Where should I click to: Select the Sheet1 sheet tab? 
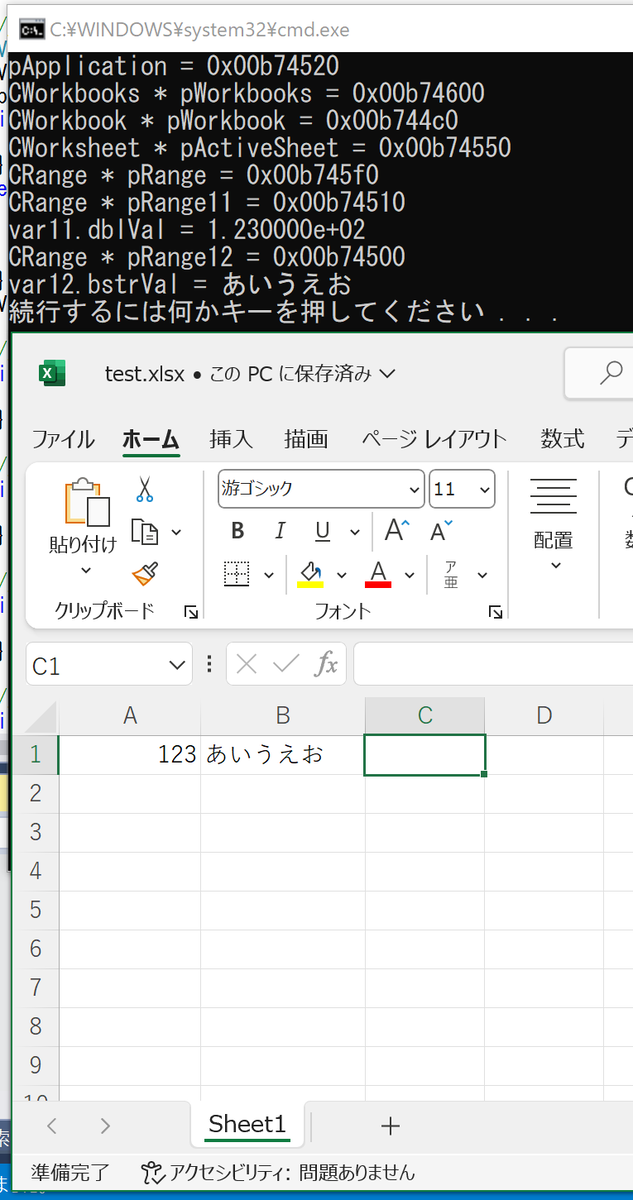(247, 1124)
